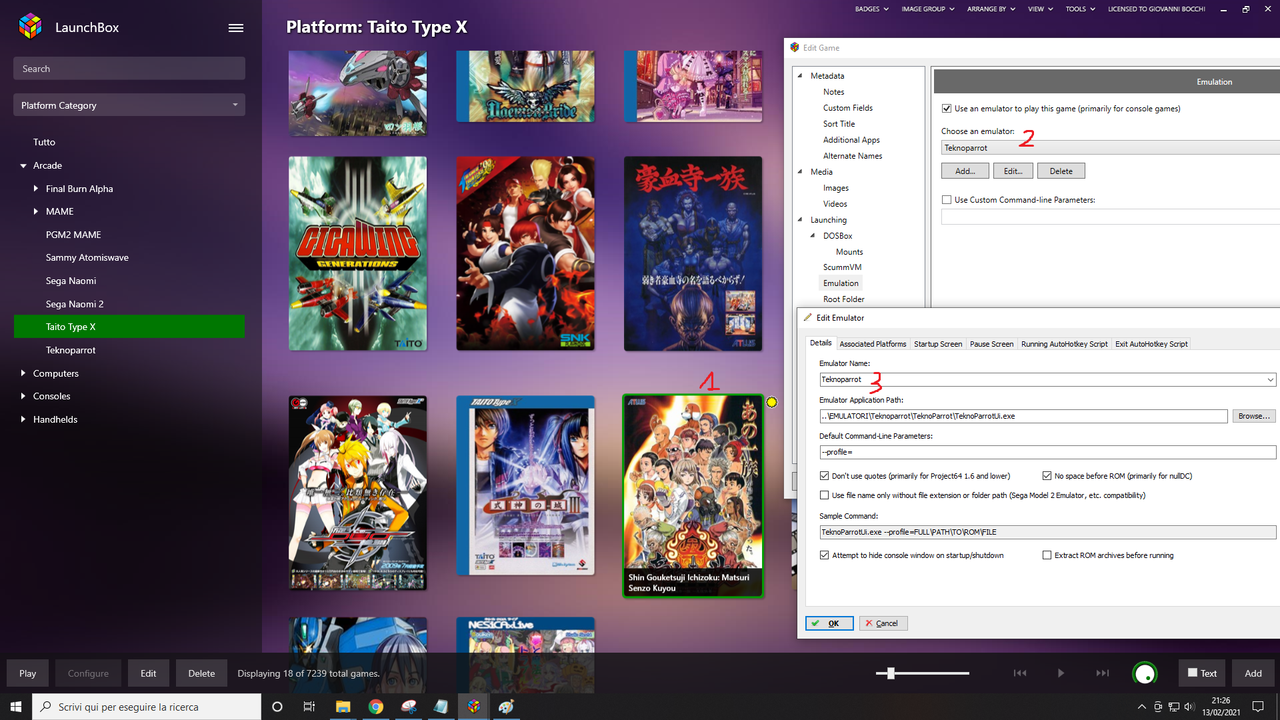Image resolution: width=1280 pixels, height=720 pixels.
Task: Click the yellow dot beside selected game
Action: (x=771, y=402)
